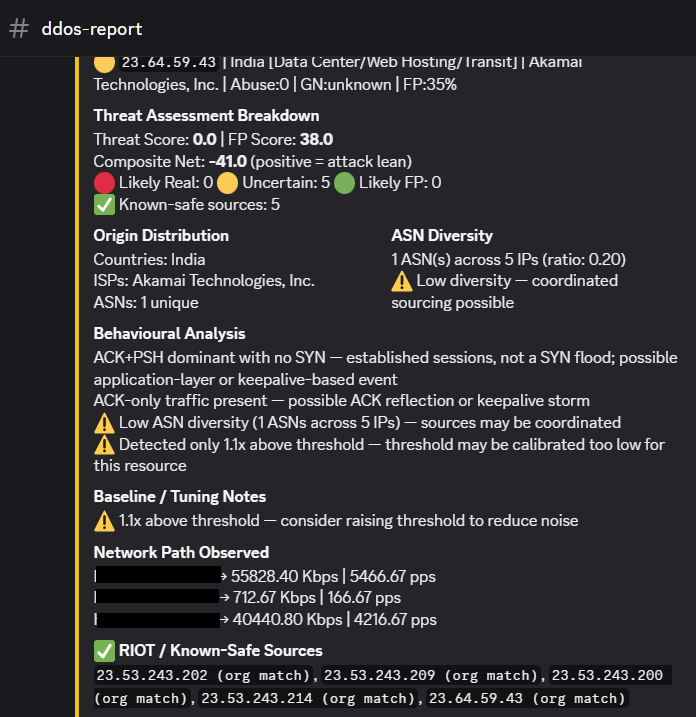
Task: Click the warning emoji before Low ASN diversity
Action: [104, 423]
